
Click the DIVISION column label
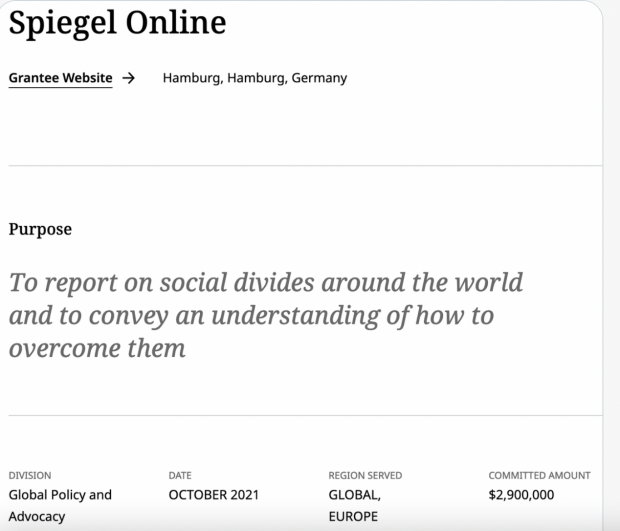[x=29, y=476]
